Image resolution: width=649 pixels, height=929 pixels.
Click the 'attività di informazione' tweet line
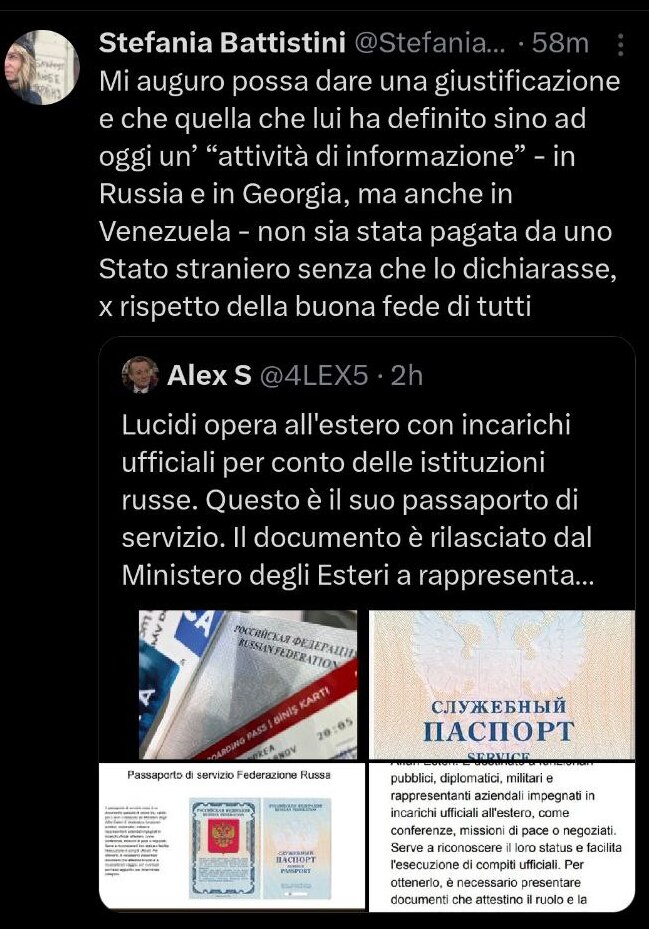[x=337, y=156]
